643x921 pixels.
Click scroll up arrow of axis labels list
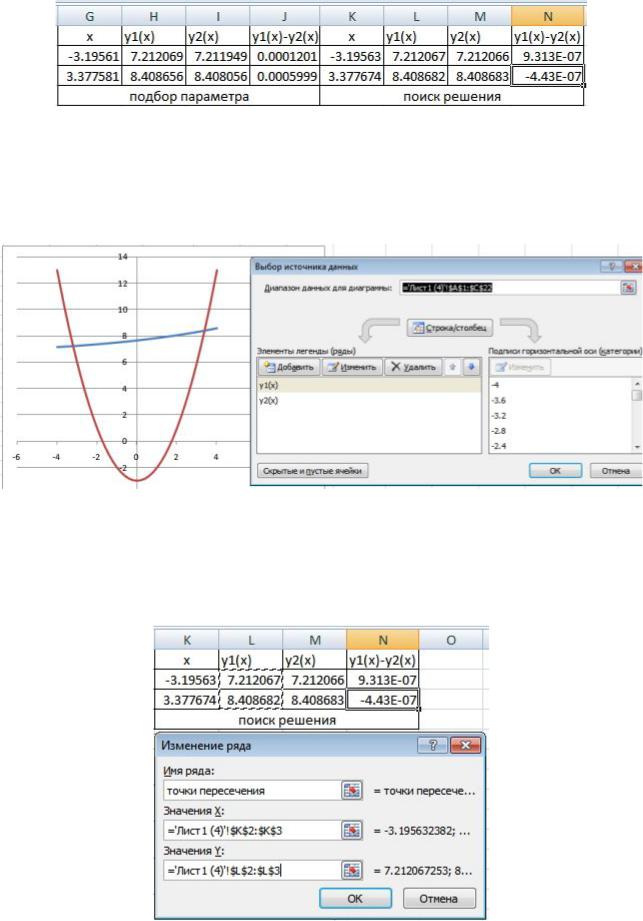(x=637, y=384)
